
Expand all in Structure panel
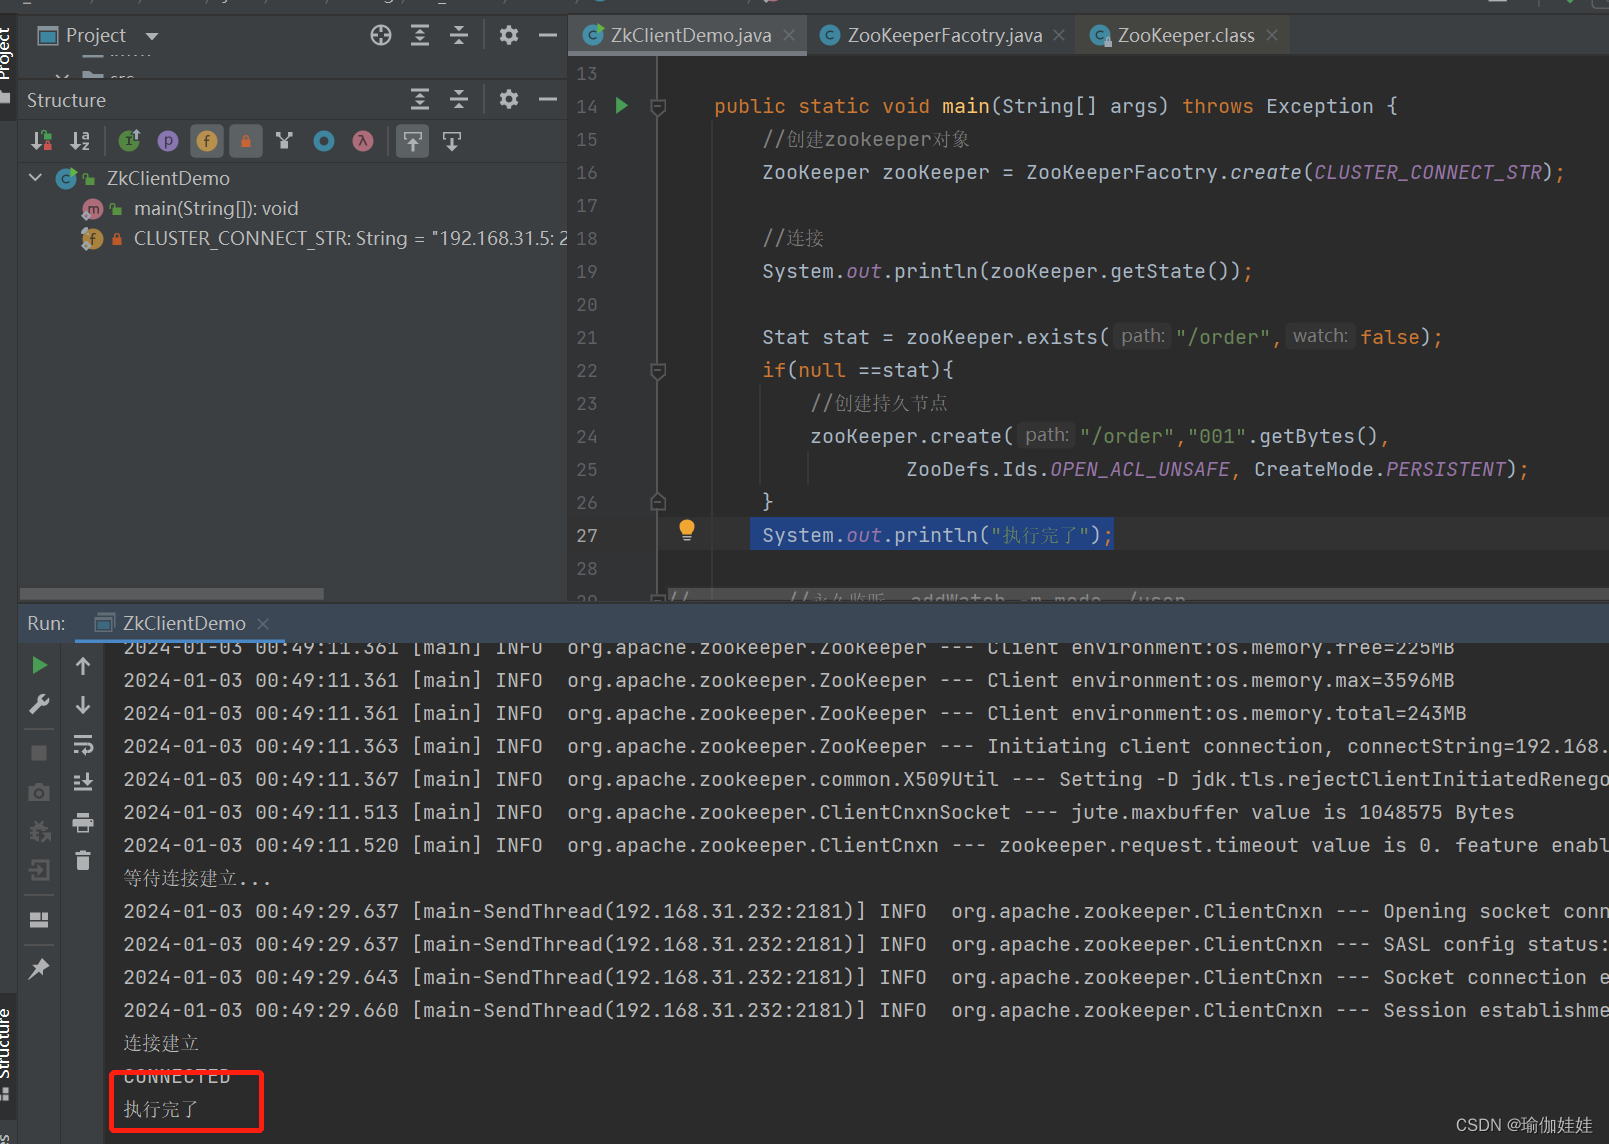(x=420, y=99)
